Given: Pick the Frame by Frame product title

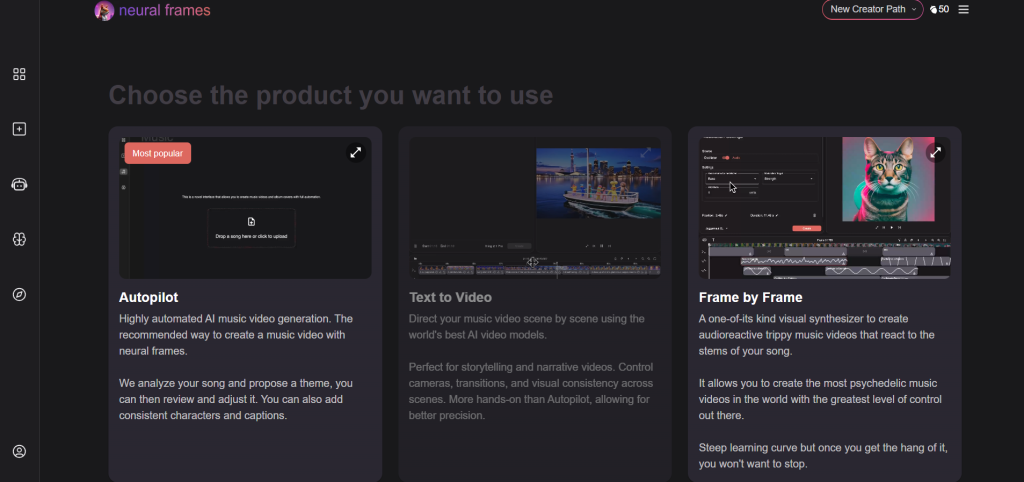Looking at the screenshot, I should 750,297.
